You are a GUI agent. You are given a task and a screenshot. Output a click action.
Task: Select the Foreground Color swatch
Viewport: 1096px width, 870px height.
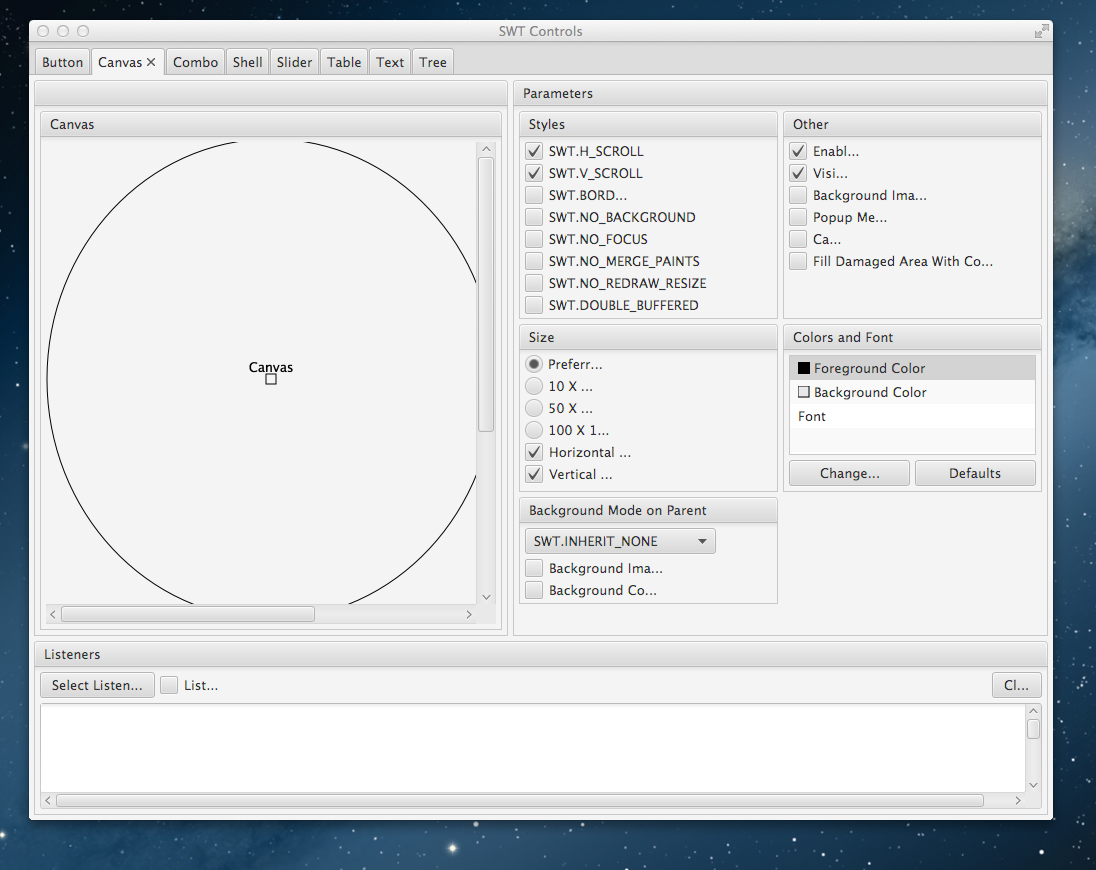[804, 368]
